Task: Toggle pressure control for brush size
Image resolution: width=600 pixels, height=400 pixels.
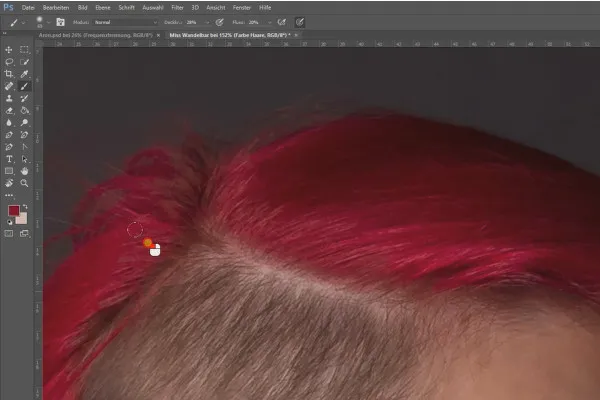Action: 300,22
